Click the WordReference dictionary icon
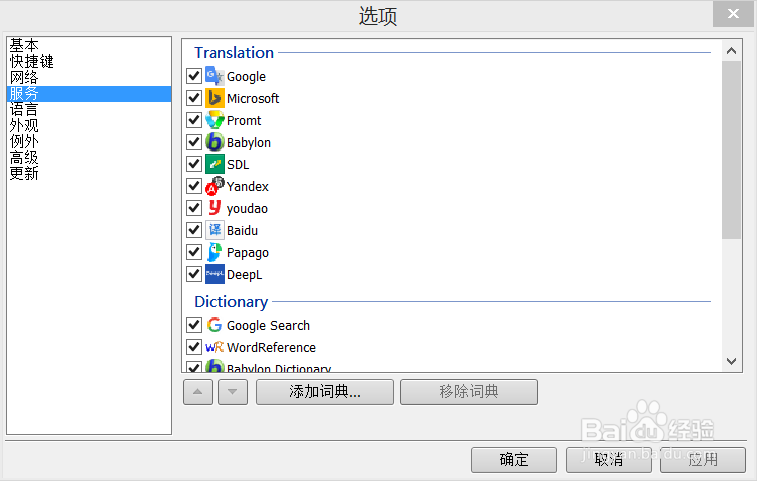 (215, 347)
